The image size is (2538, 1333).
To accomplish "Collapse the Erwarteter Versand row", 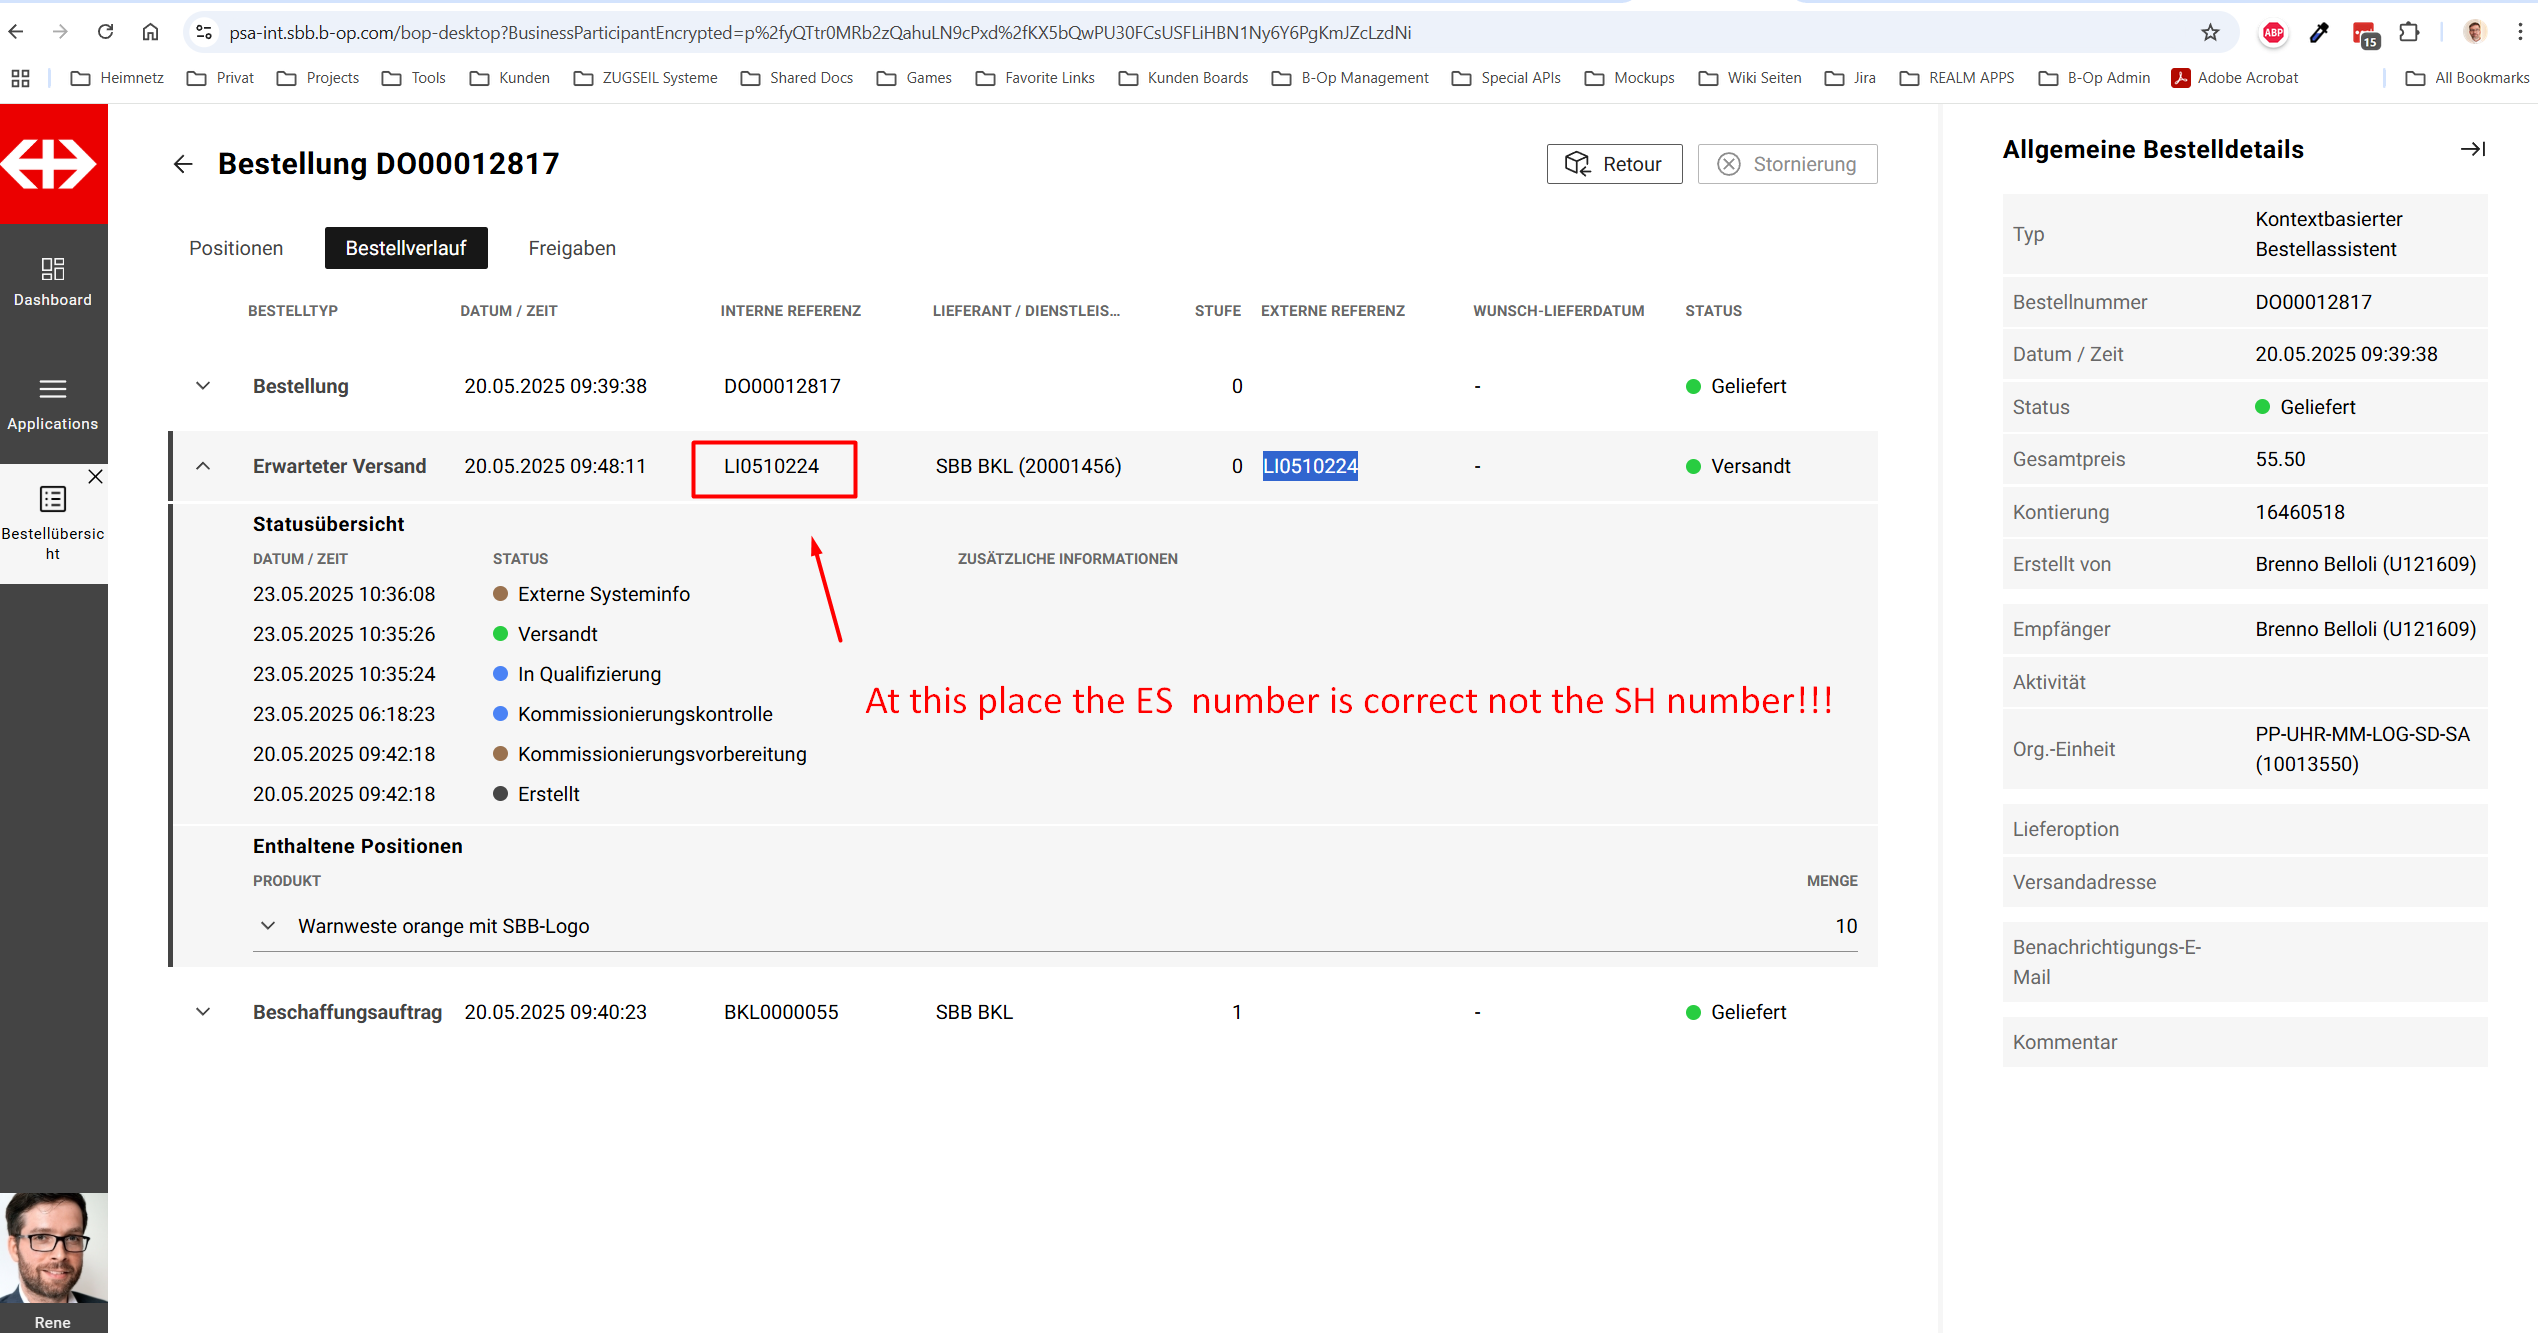I will point(203,466).
